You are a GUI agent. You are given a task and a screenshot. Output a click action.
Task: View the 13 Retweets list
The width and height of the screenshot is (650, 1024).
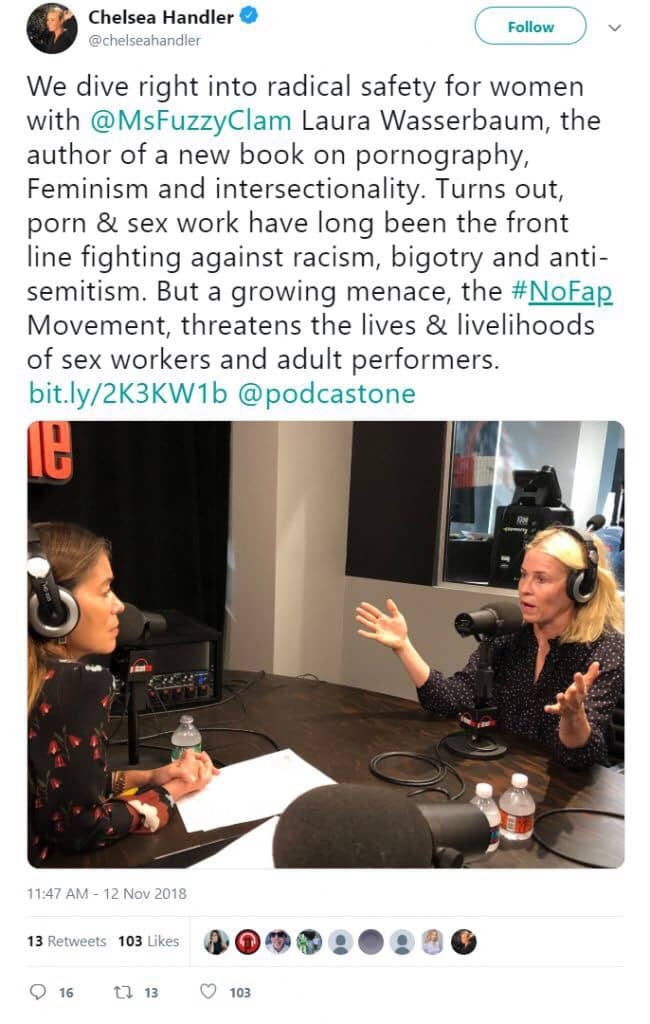click(67, 941)
